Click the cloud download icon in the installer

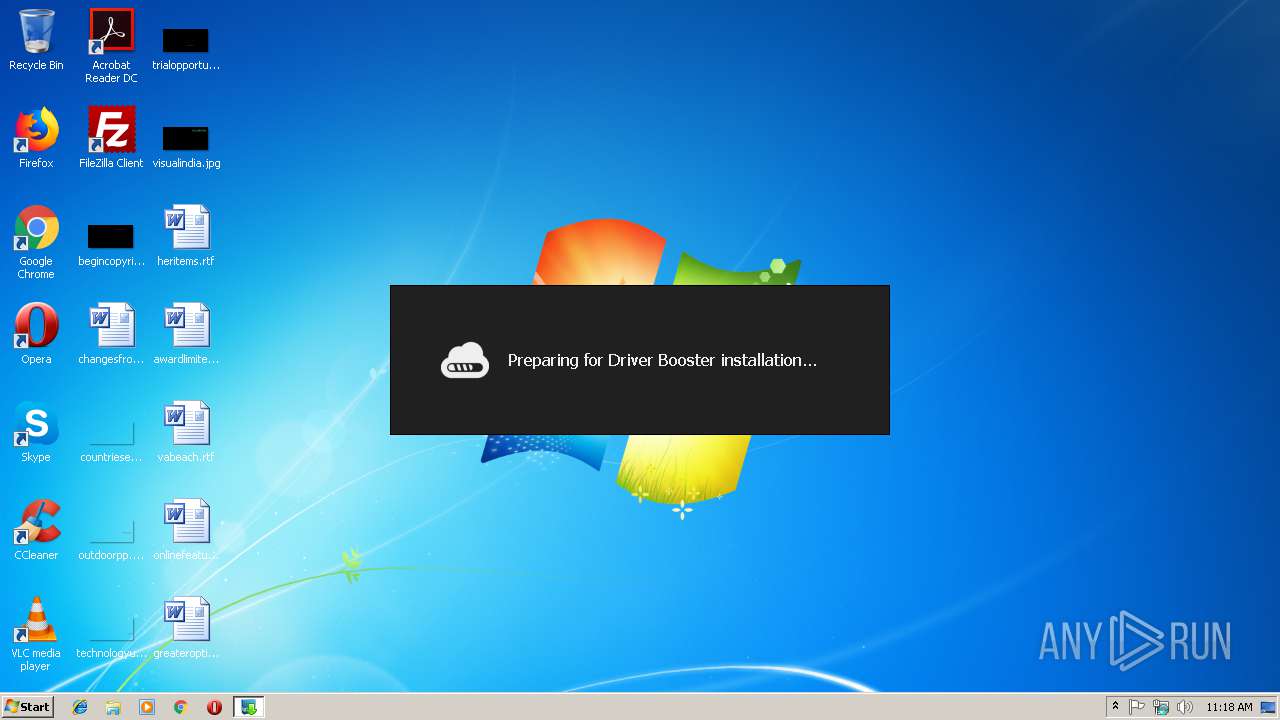click(465, 360)
